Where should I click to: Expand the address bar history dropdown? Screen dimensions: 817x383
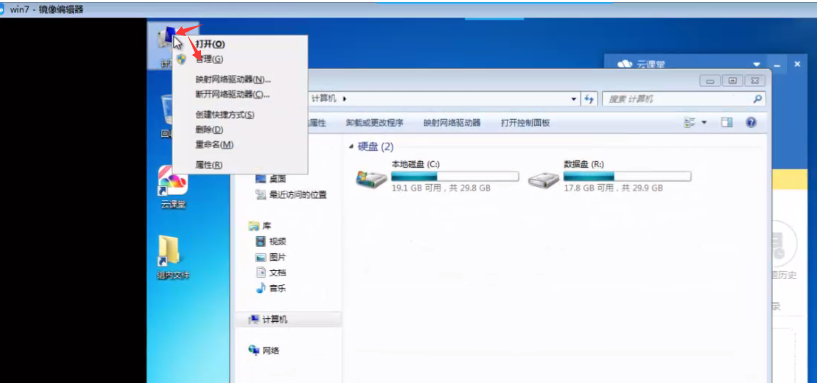574,99
